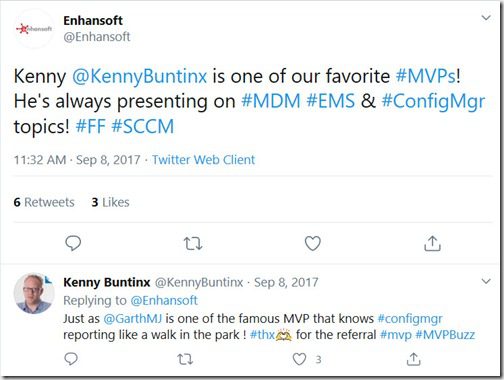Viewport: 504px width, 380px height.
Task: Share Kenny Buntinx's reply
Action: (x=413, y=359)
